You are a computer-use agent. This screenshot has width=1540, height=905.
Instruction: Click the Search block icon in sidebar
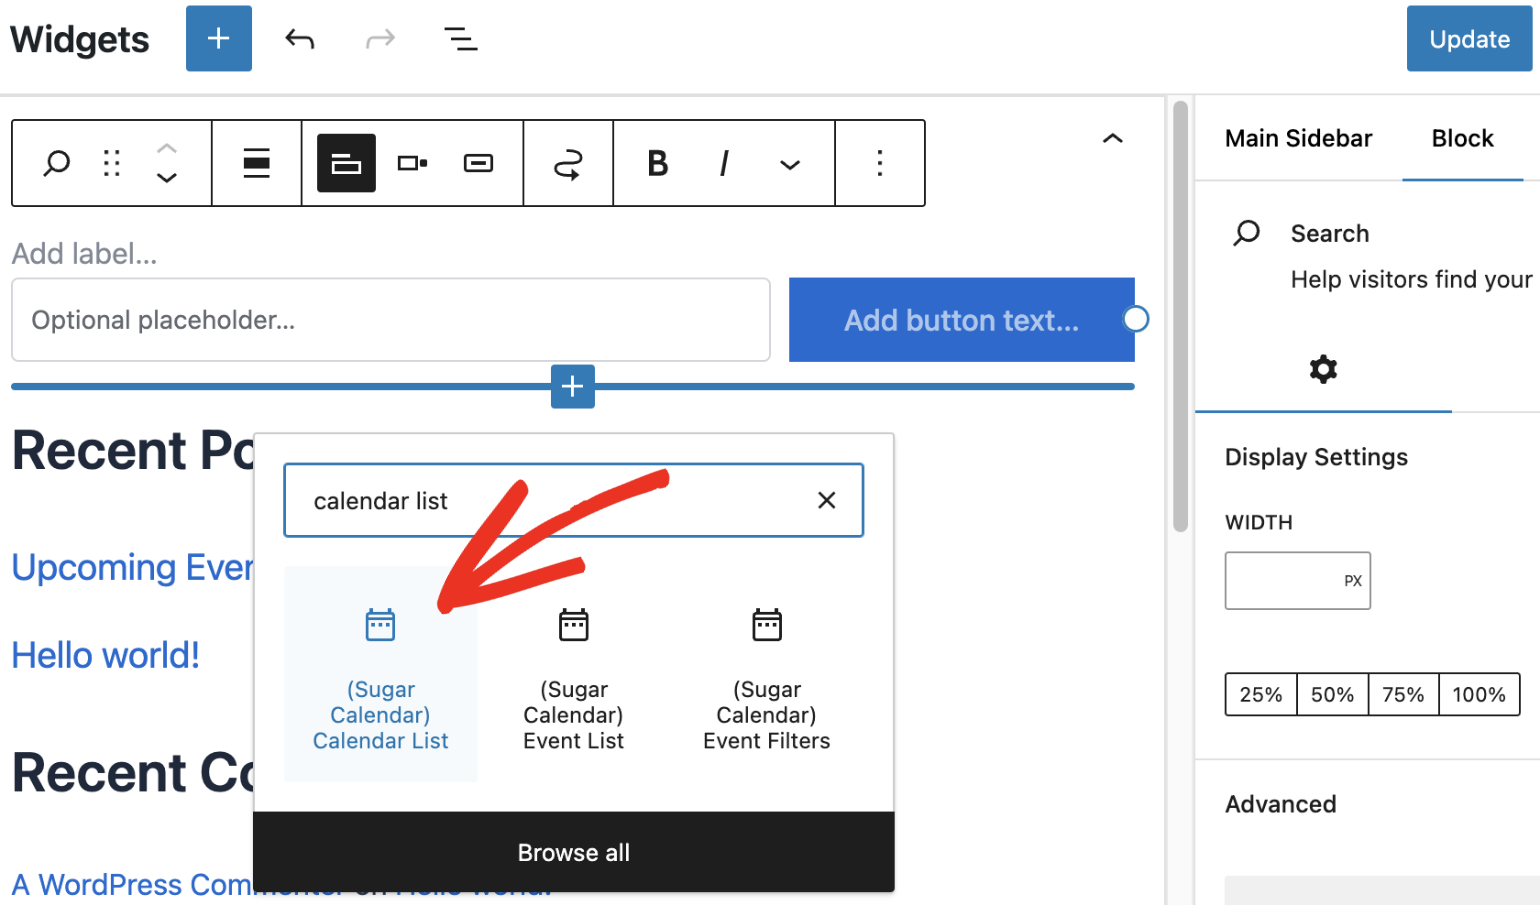1246,233
